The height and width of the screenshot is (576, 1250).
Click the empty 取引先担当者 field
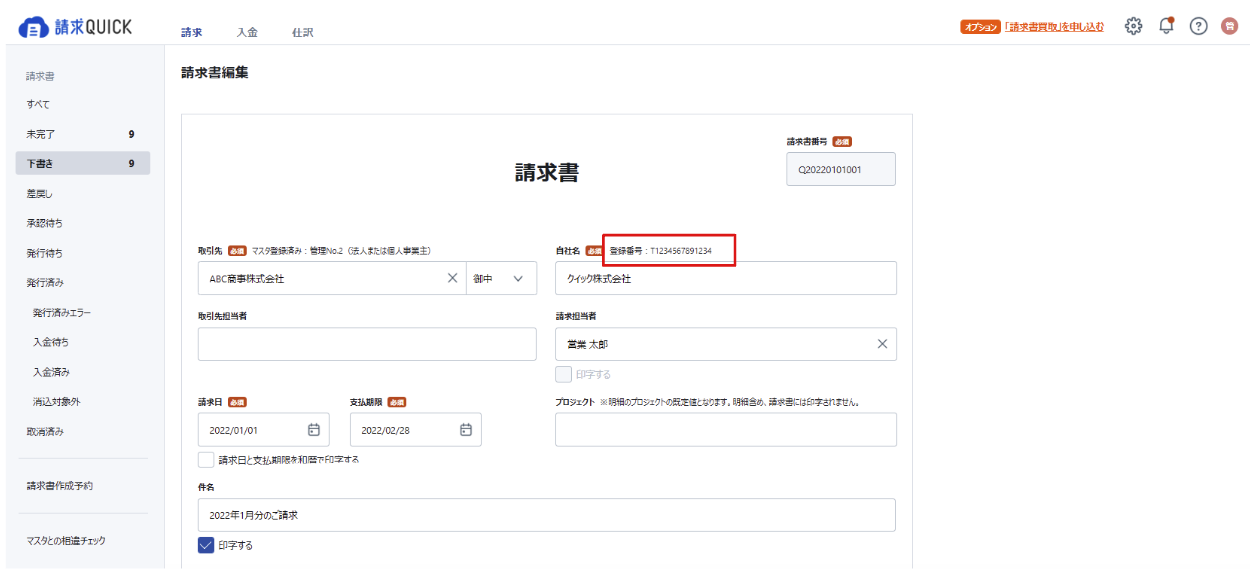pos(367,344)
